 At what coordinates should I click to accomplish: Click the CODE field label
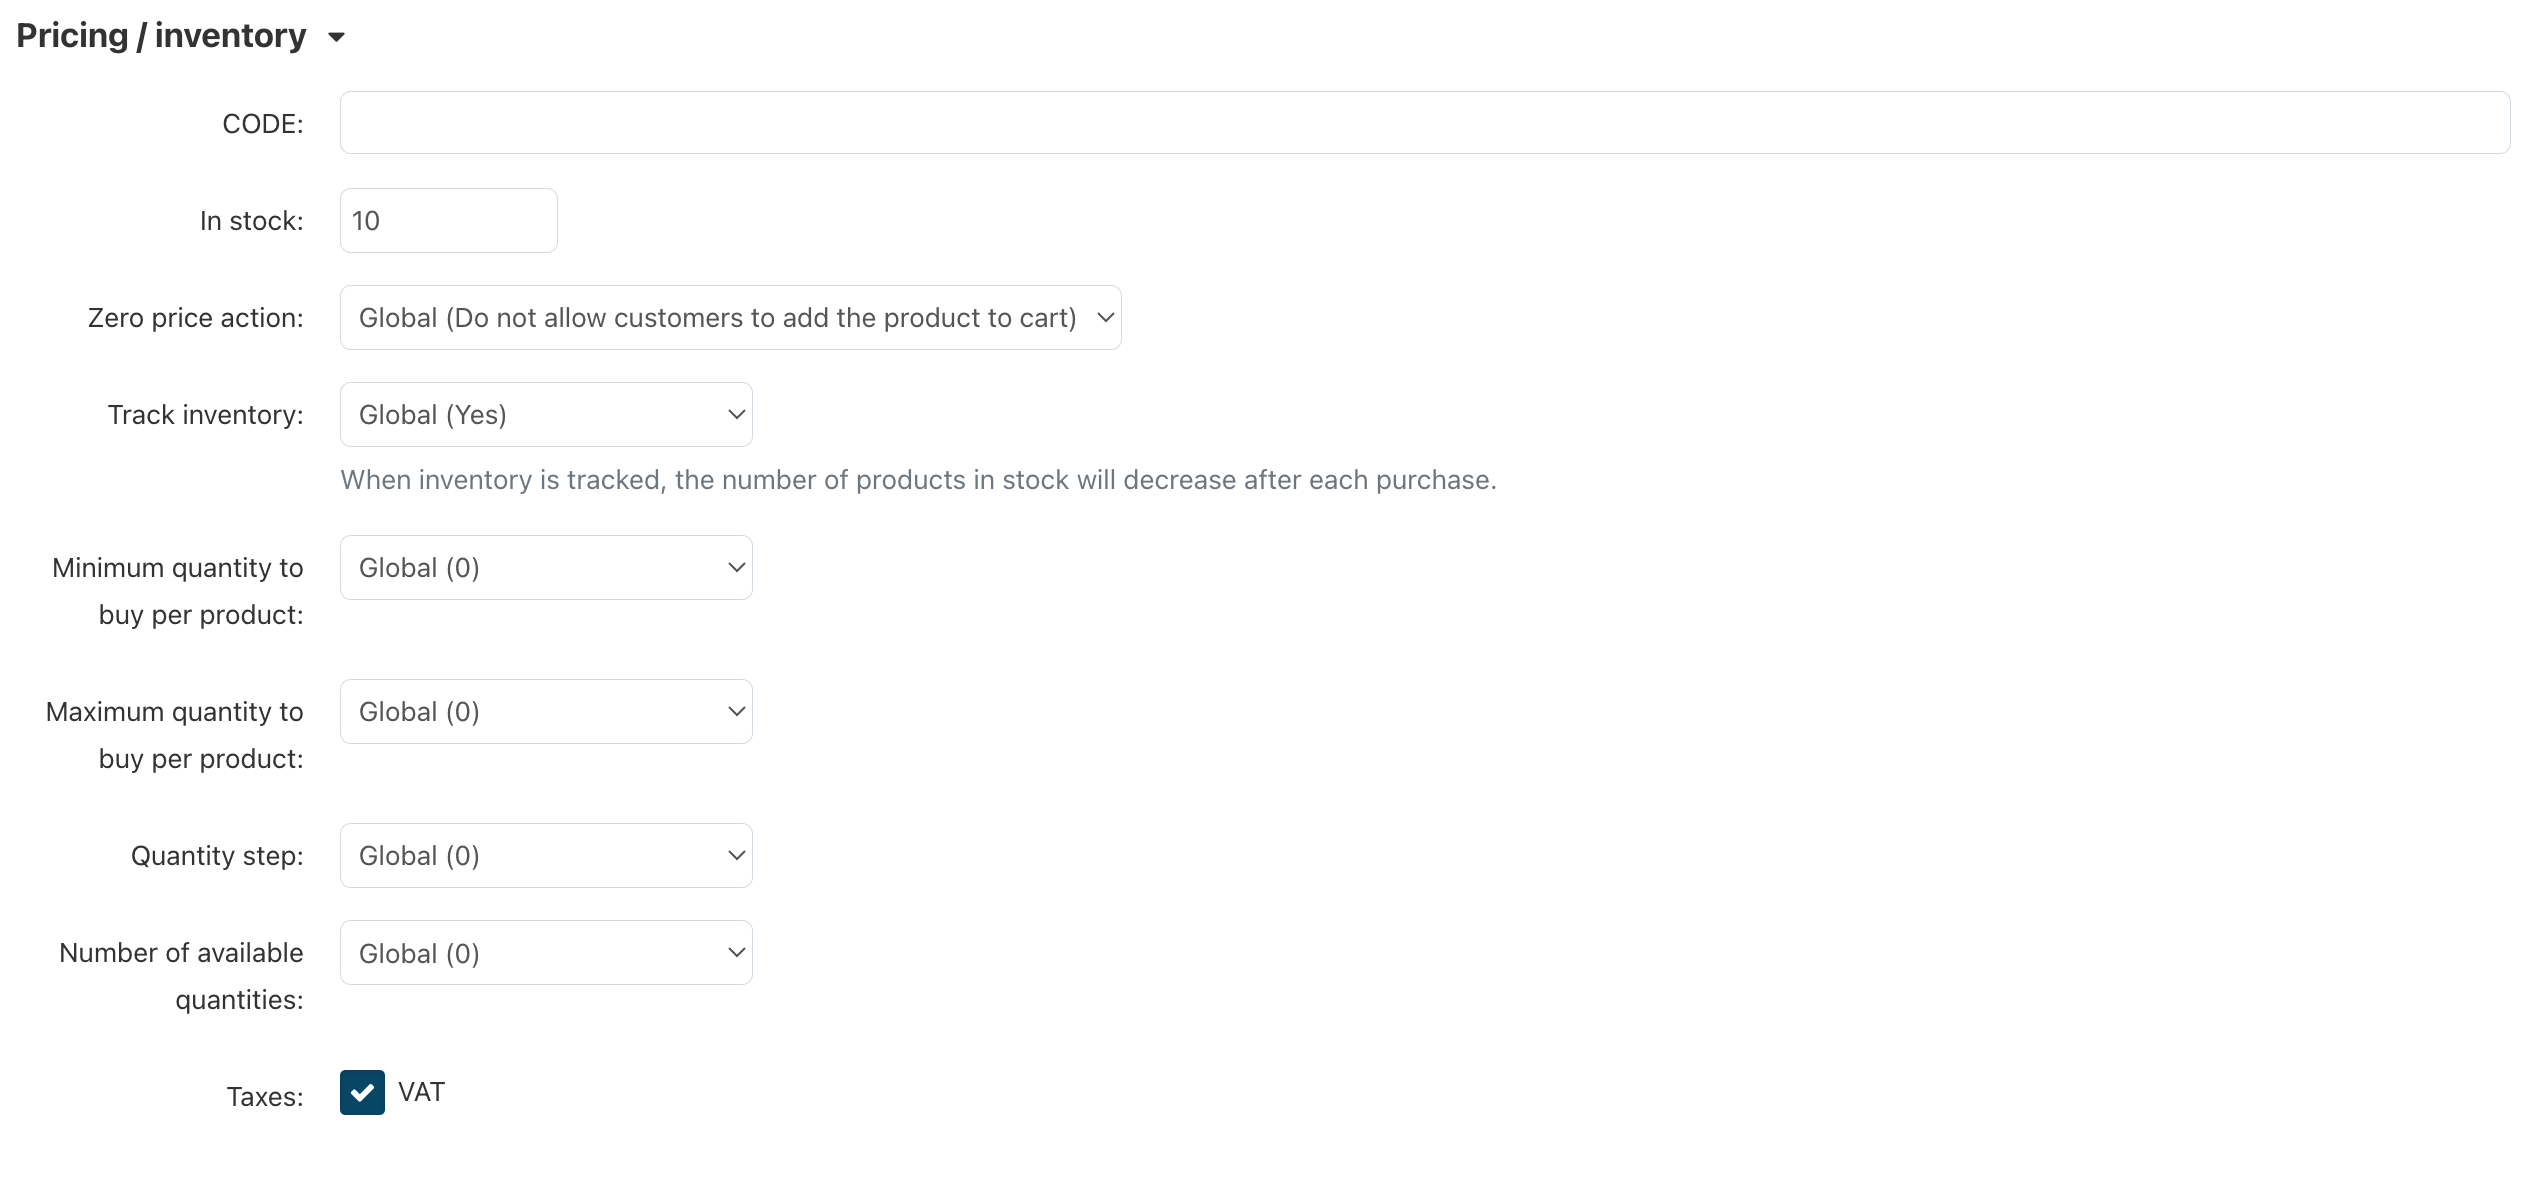click(262, 124)
